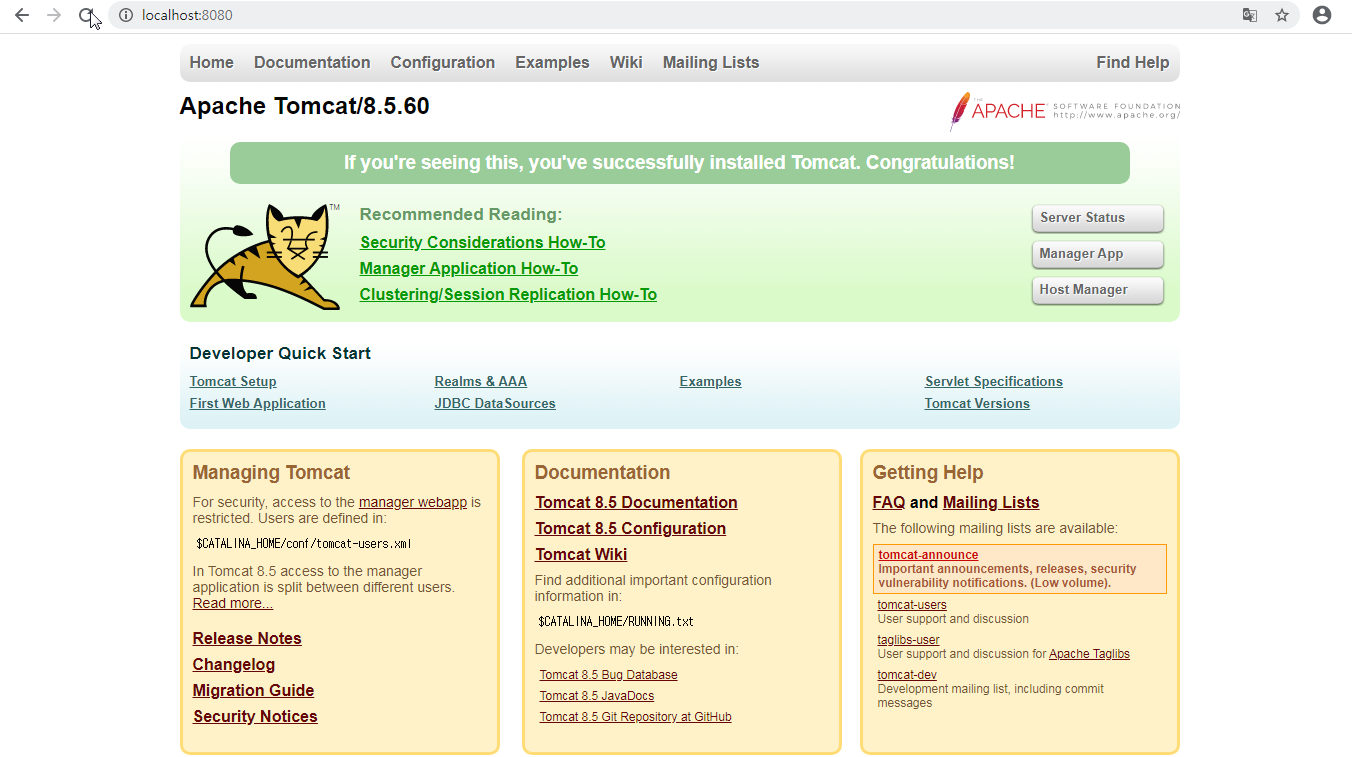Open the Realms & AAA link

[481, 381]
